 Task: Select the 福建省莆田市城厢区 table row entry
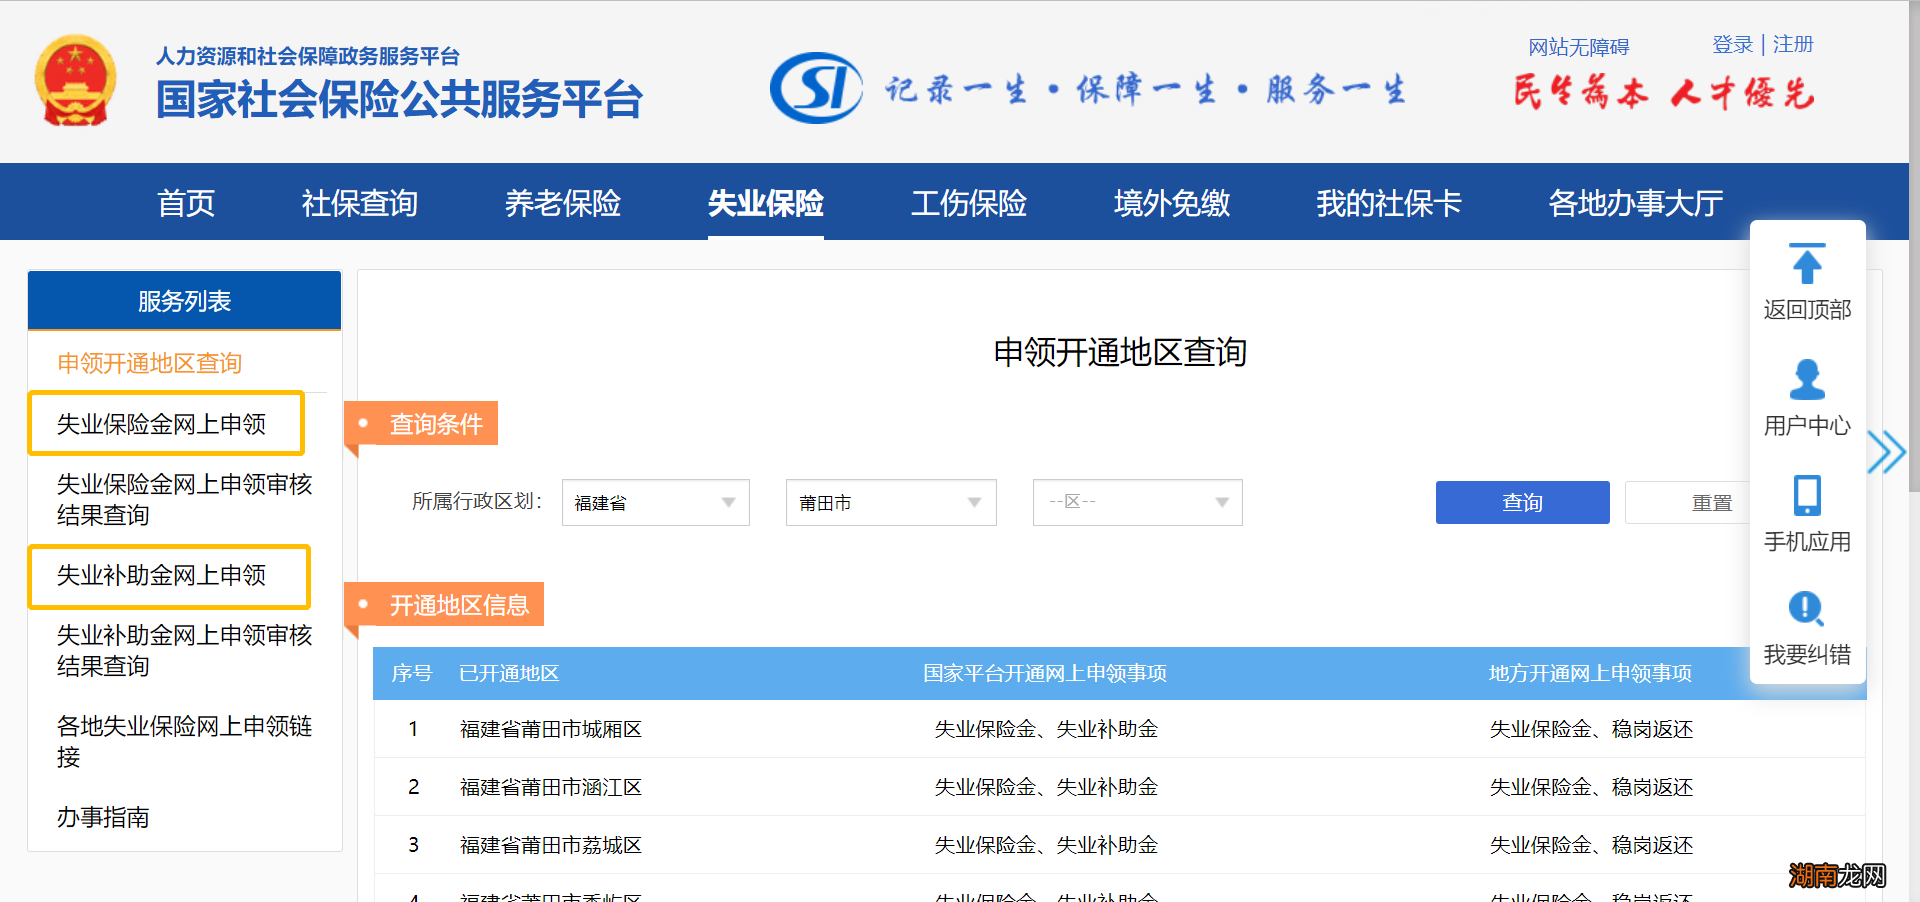pyautogui.click(x=549, y=729)
